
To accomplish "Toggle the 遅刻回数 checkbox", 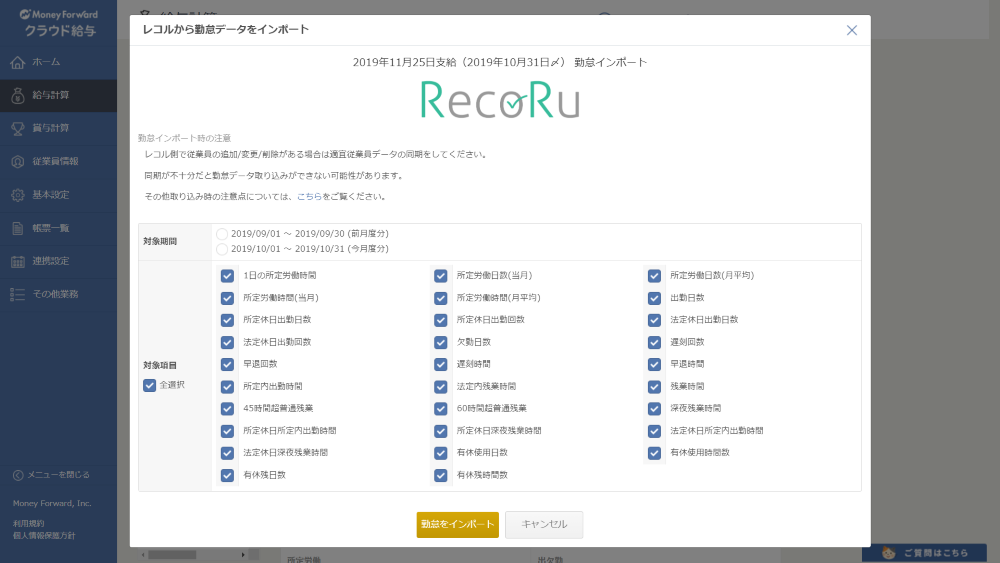I will tap(654, 342).
